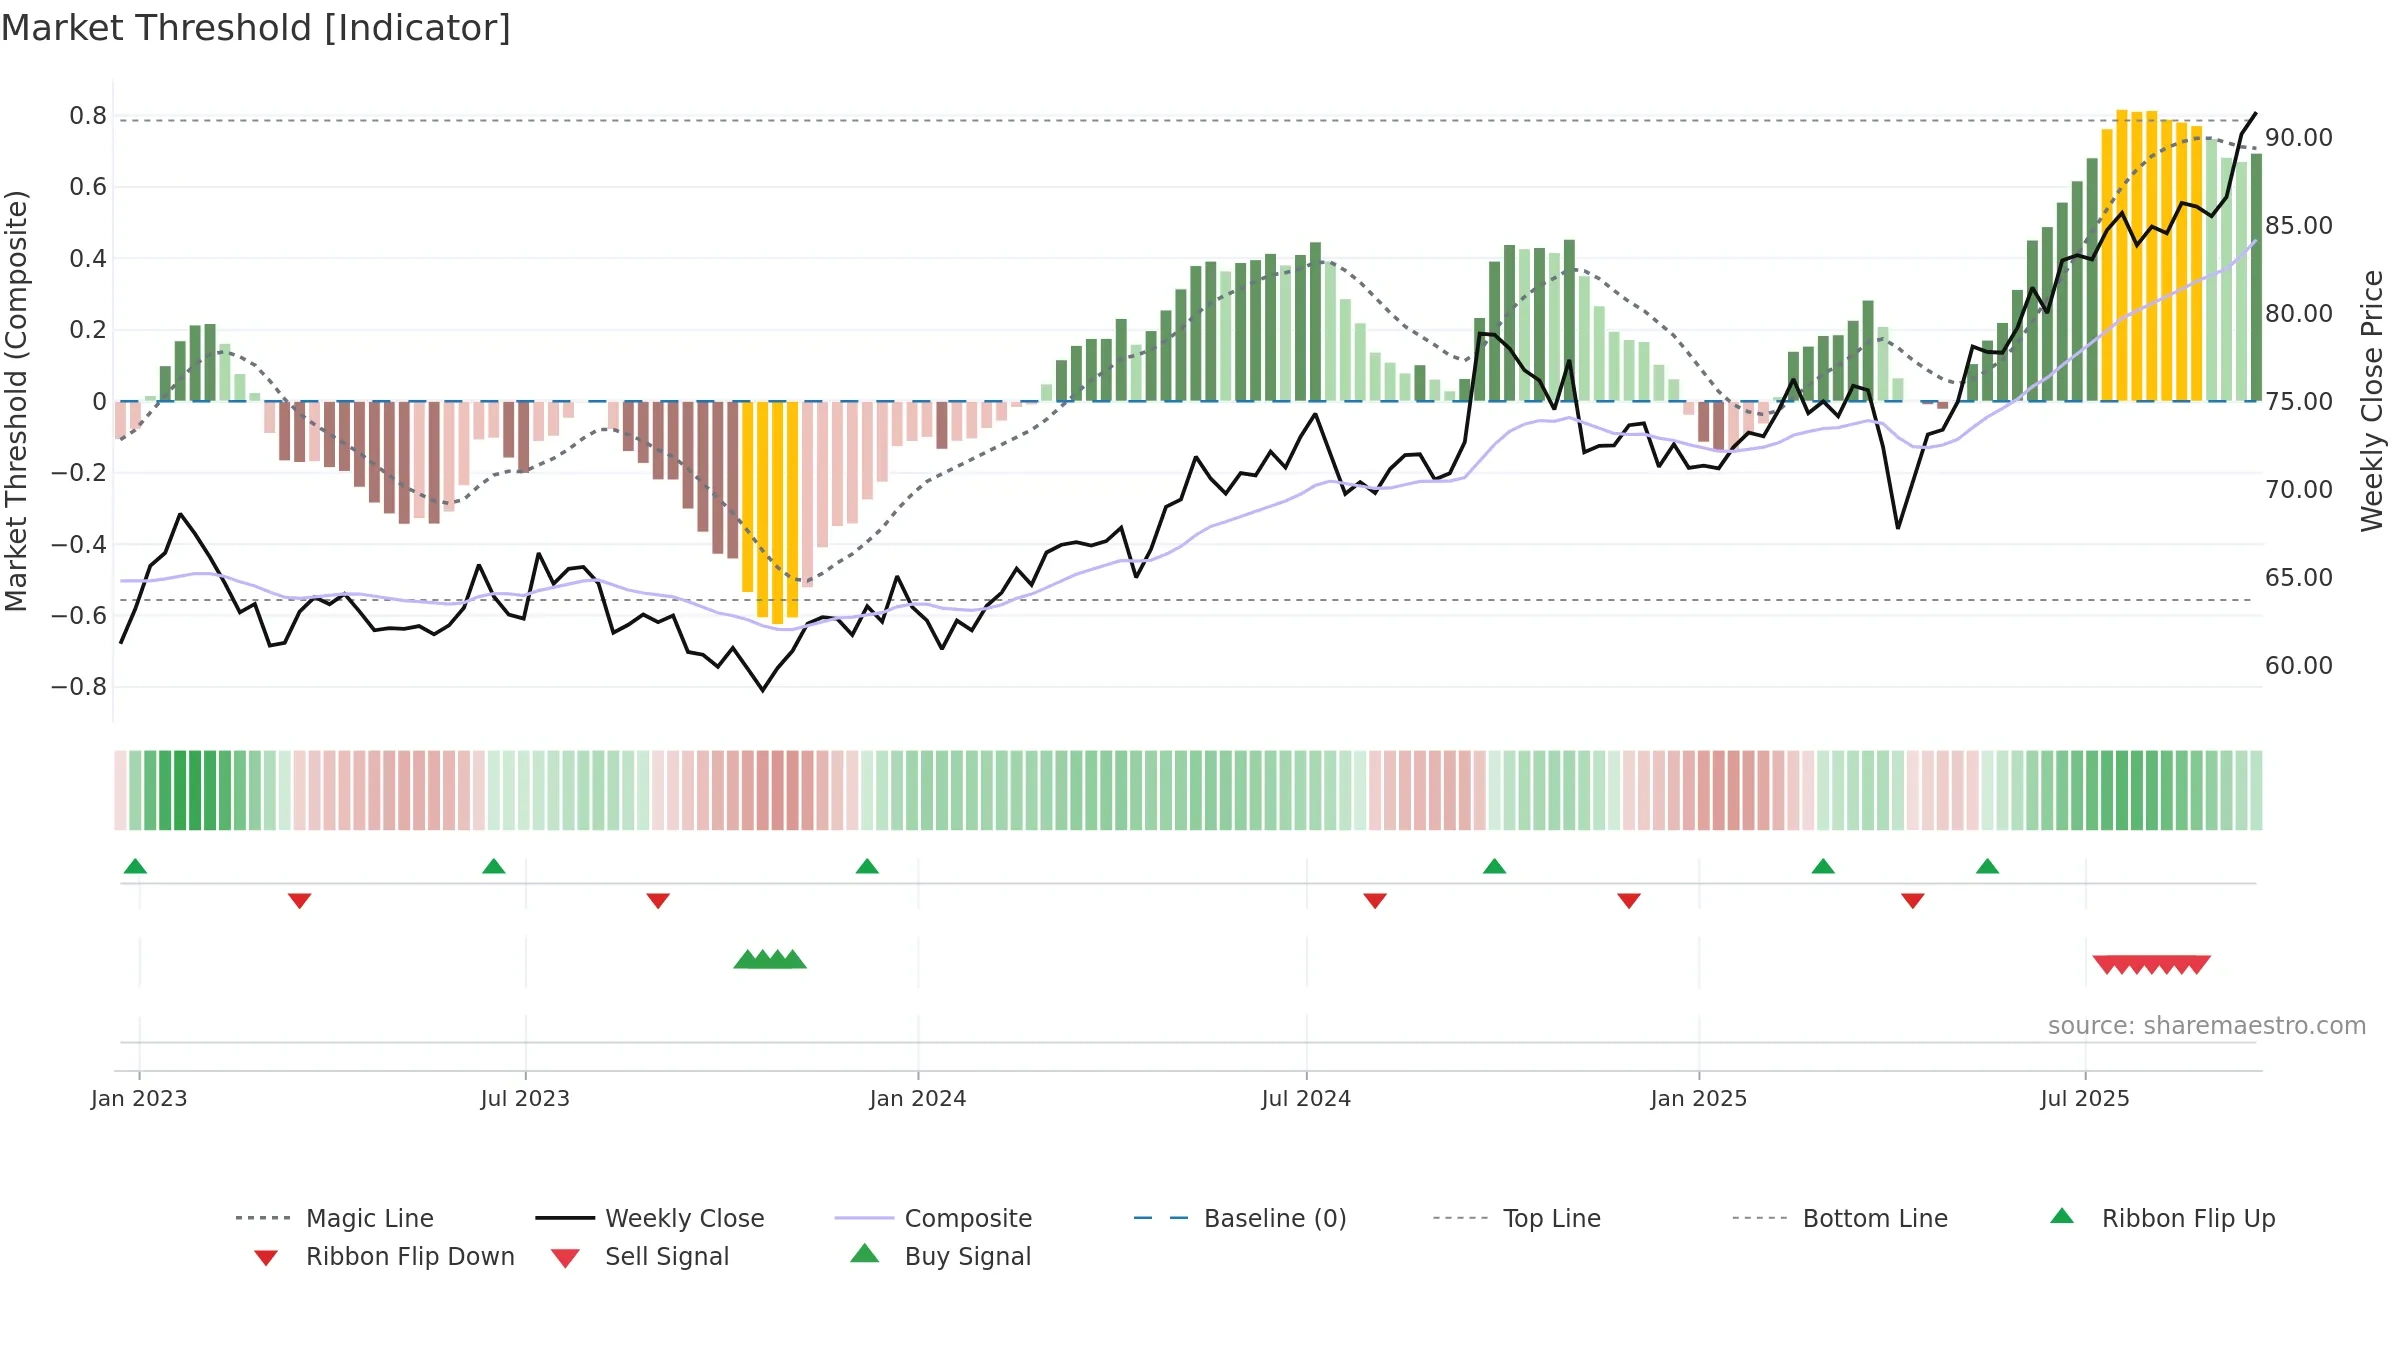Click the 70.00 price axis tick

tap(2299, 490)
